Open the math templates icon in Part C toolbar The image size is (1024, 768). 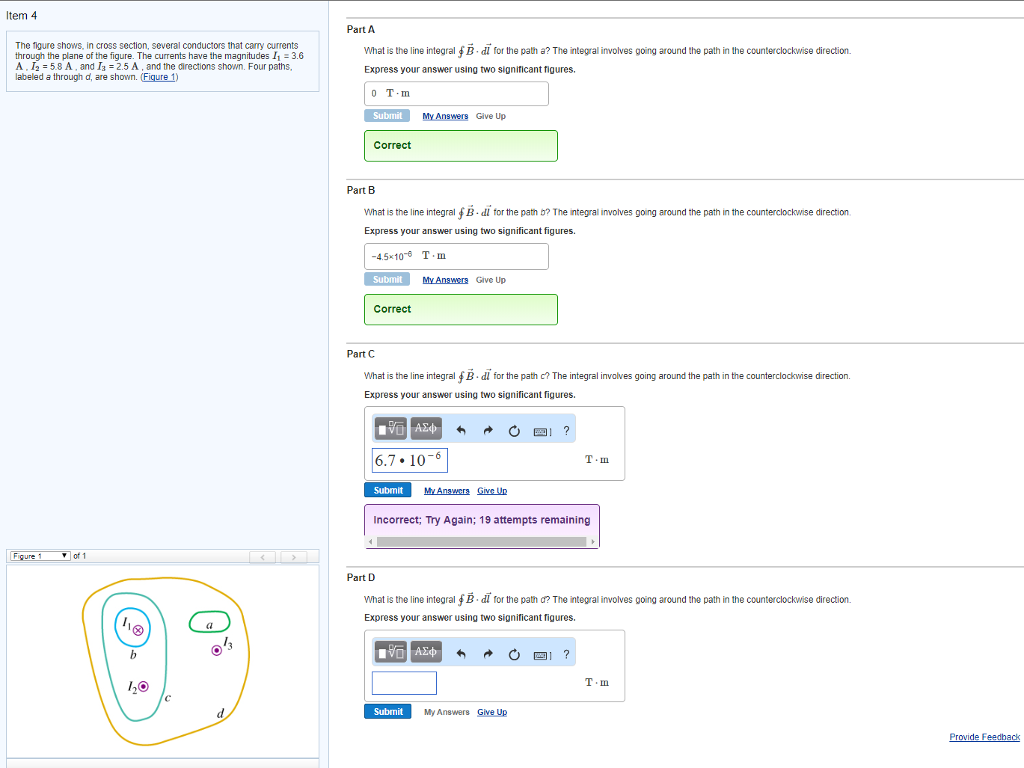(390, 429)
